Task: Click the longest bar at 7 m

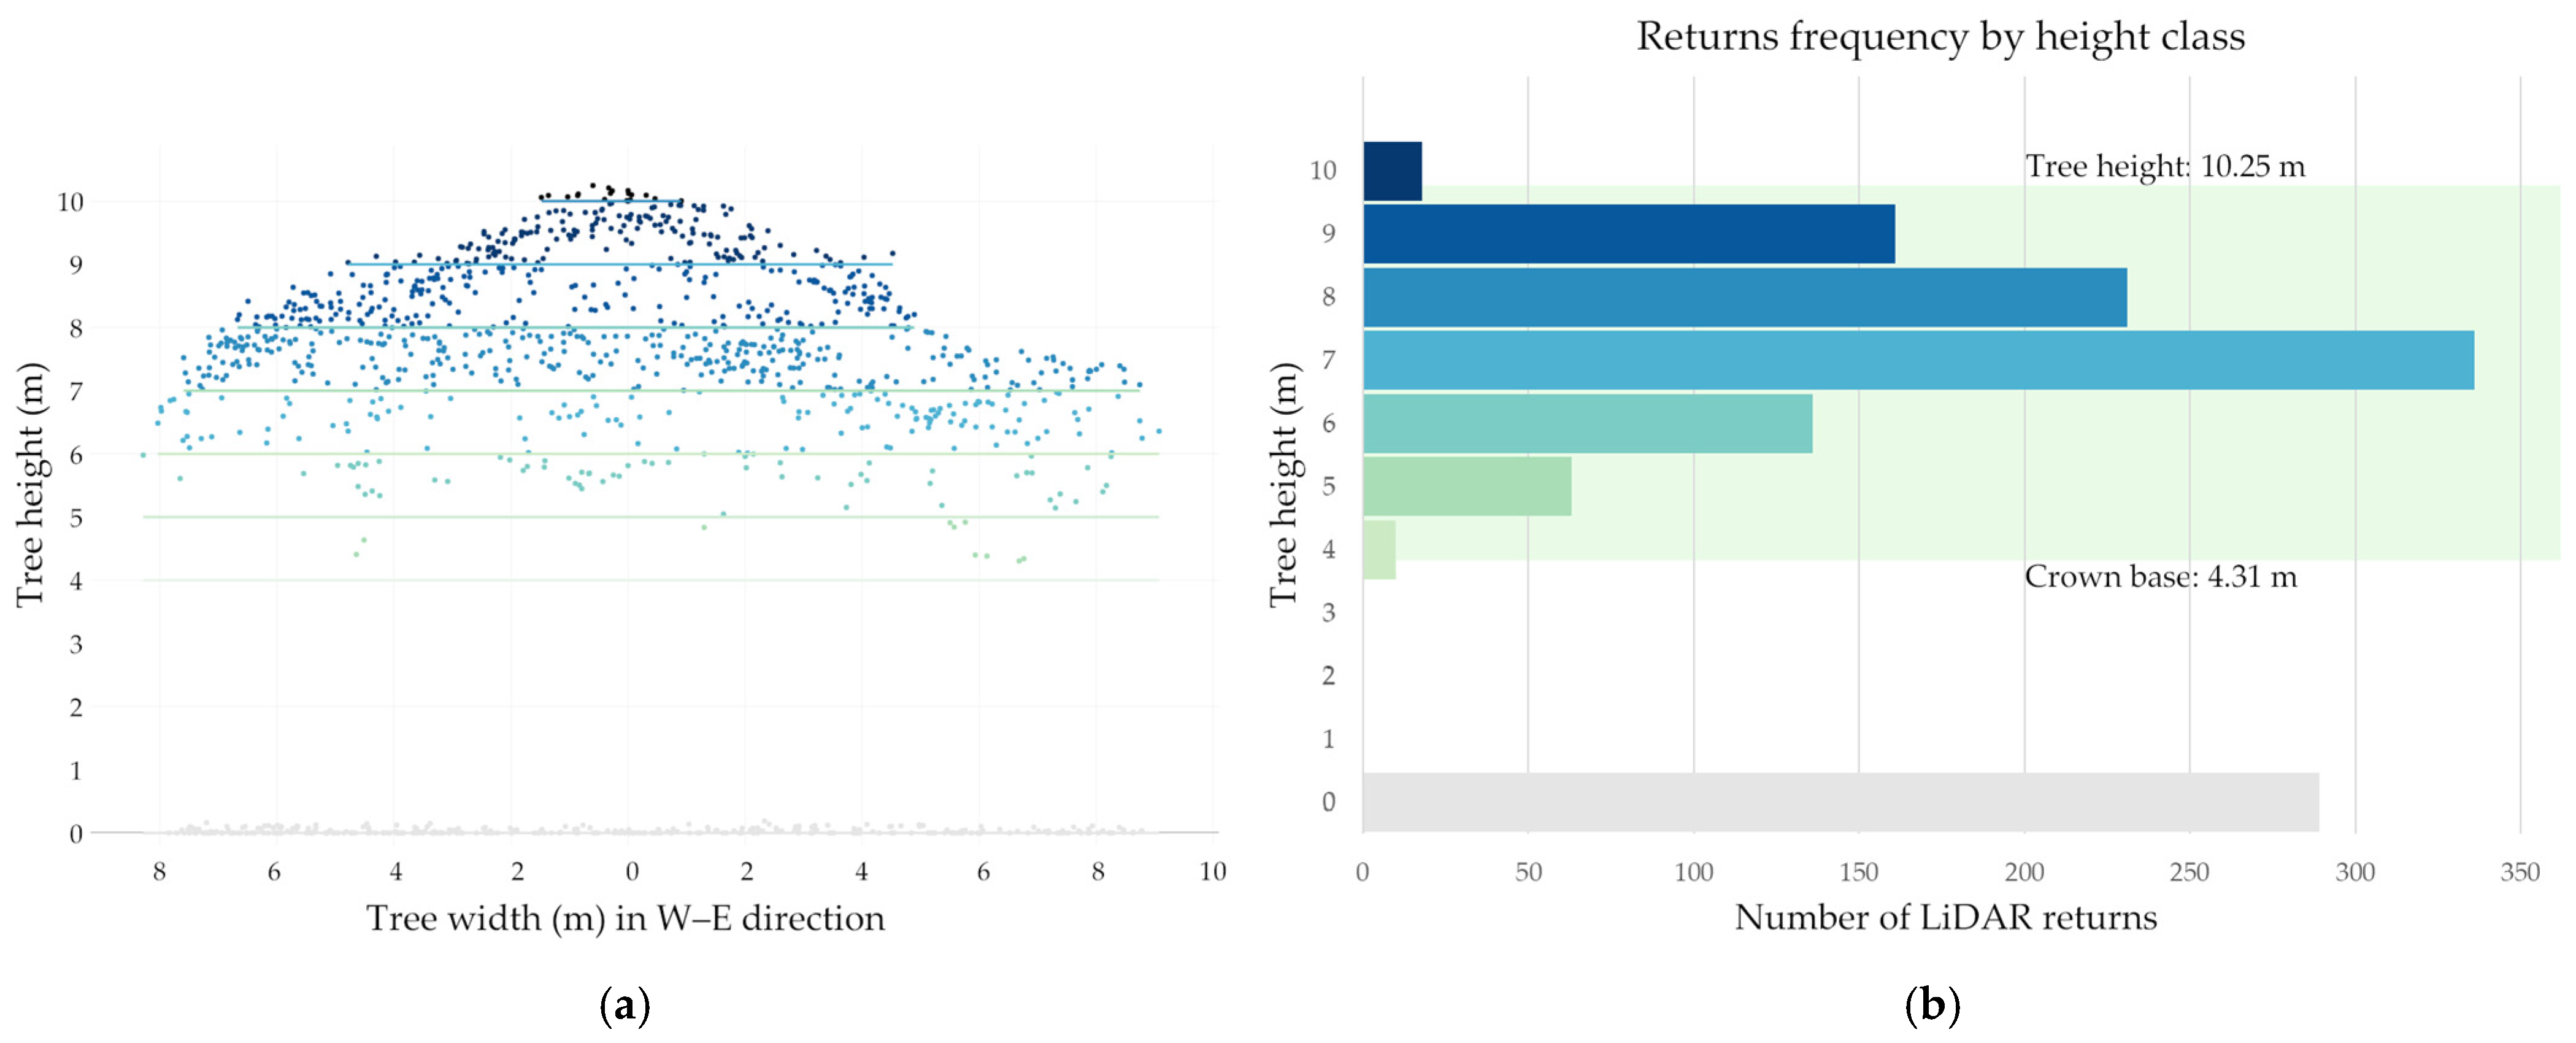Action: (x=1917, y=360)
